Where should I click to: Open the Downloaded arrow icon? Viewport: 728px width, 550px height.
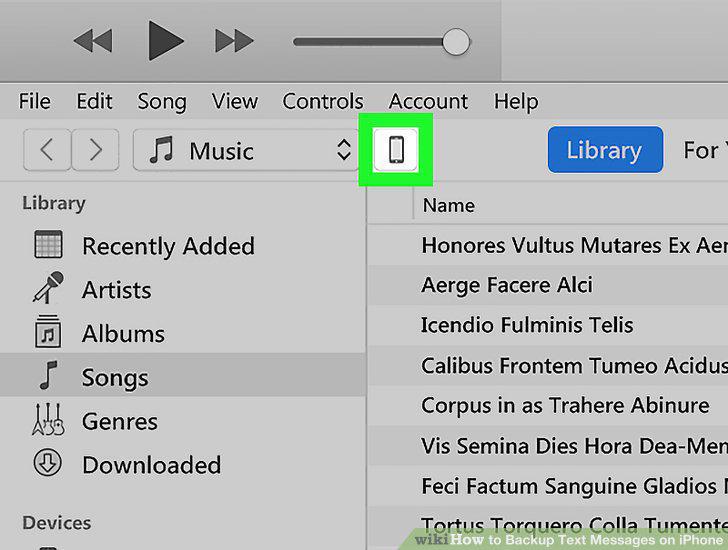pyautogui.click(x=47, y=463)
